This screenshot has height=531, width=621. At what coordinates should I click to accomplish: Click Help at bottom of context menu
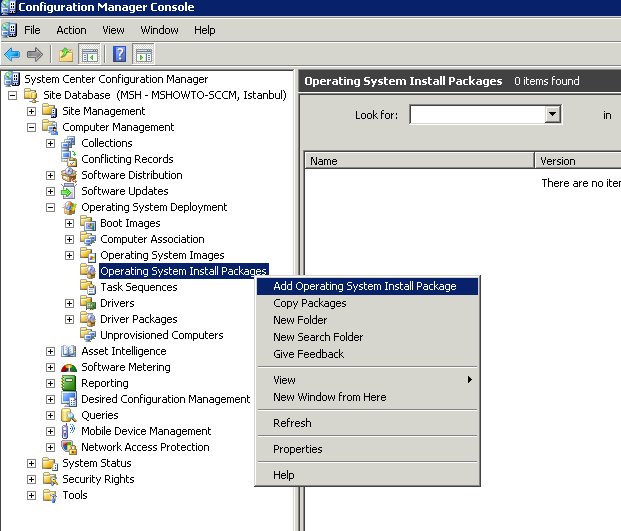pyautogui.click(x=368, y=475)
